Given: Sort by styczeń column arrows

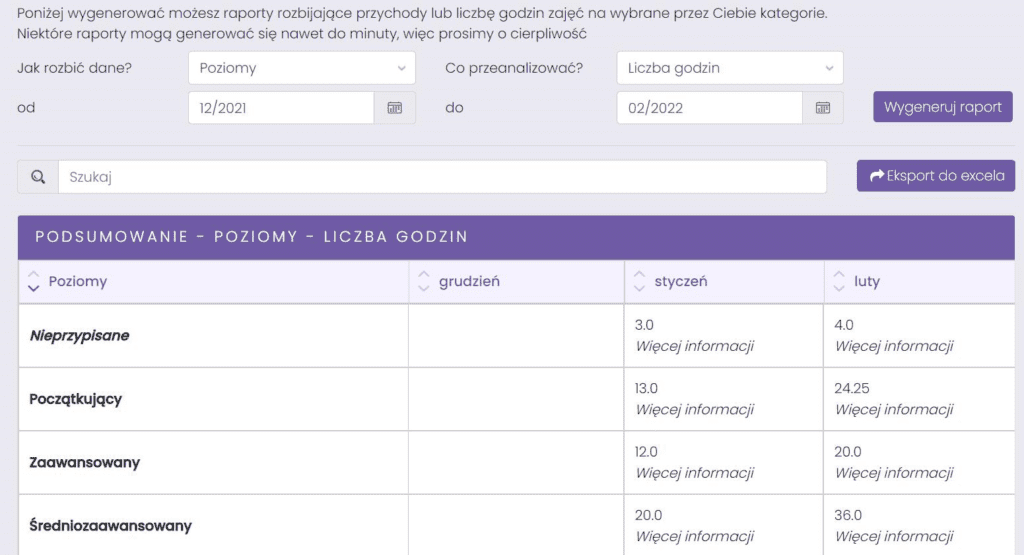Looking at the screenshot, I should 639,281.
